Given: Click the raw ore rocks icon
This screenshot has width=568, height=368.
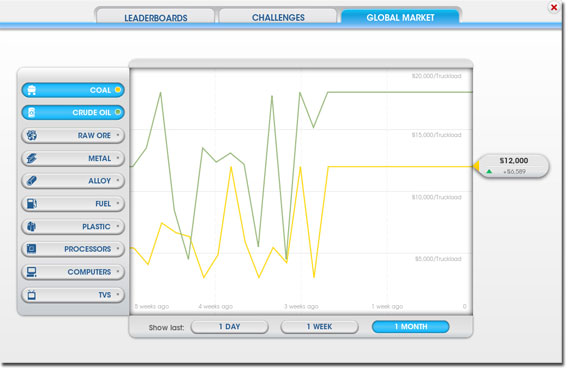Looking at the screenshot, I should (x=32, y=135).
